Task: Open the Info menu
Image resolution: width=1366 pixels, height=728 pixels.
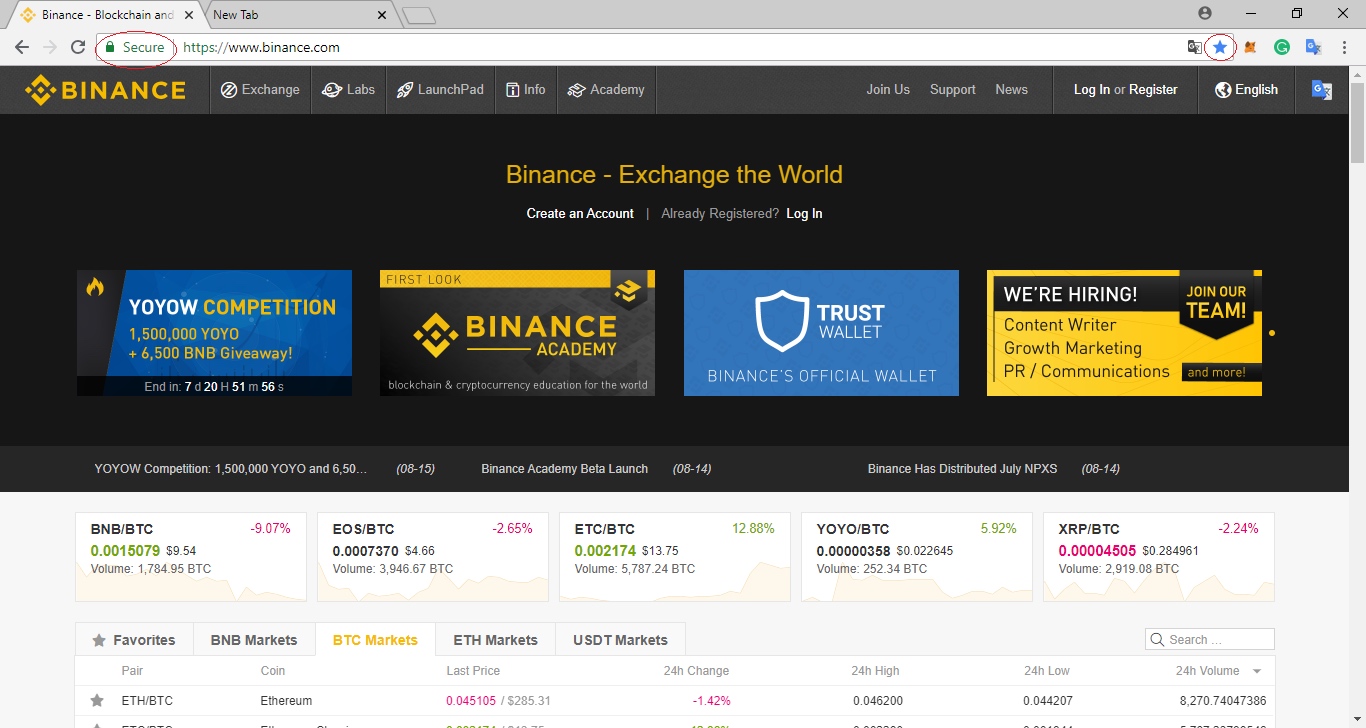Action: click(x=526, y=90)
